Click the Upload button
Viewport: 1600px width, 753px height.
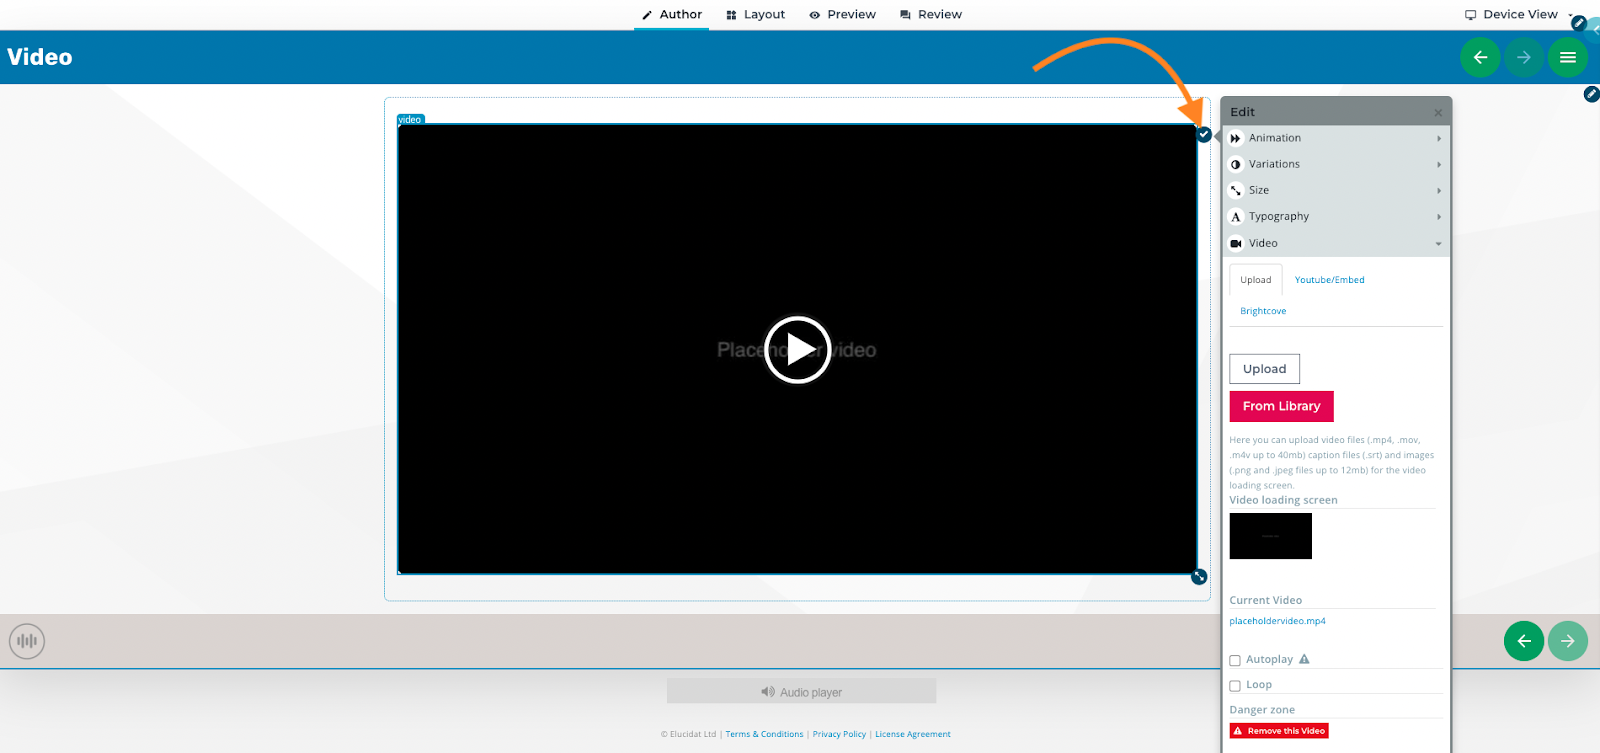[1264, 369]
